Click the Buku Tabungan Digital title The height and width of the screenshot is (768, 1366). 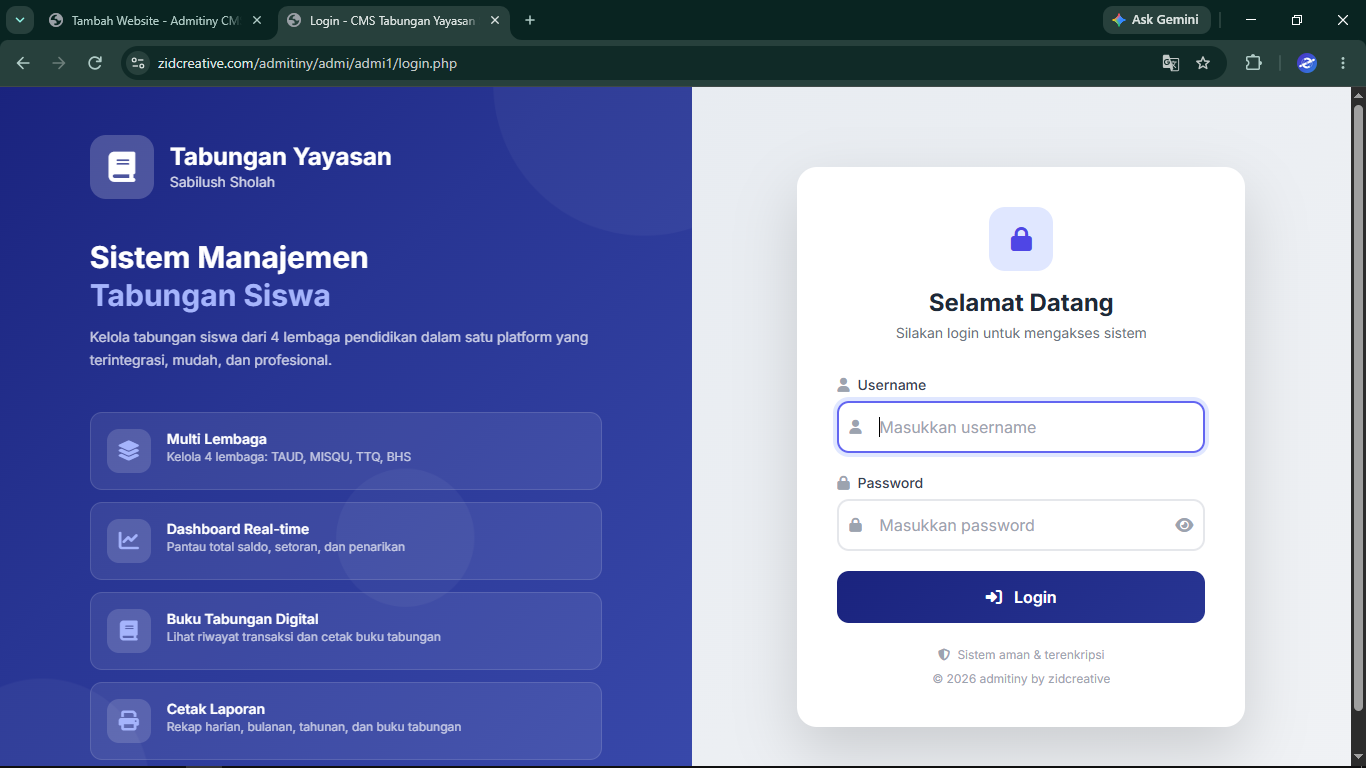(x=243, y=619)
